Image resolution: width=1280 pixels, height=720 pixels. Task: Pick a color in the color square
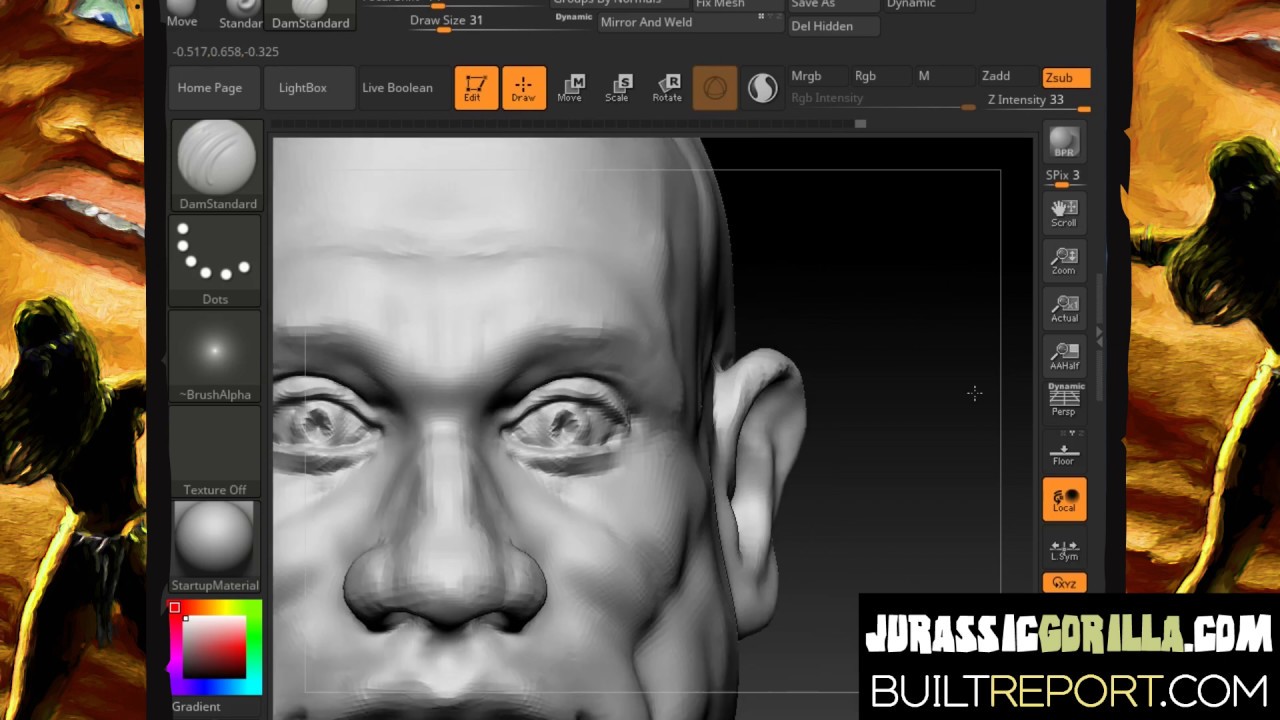pos(214,647)
